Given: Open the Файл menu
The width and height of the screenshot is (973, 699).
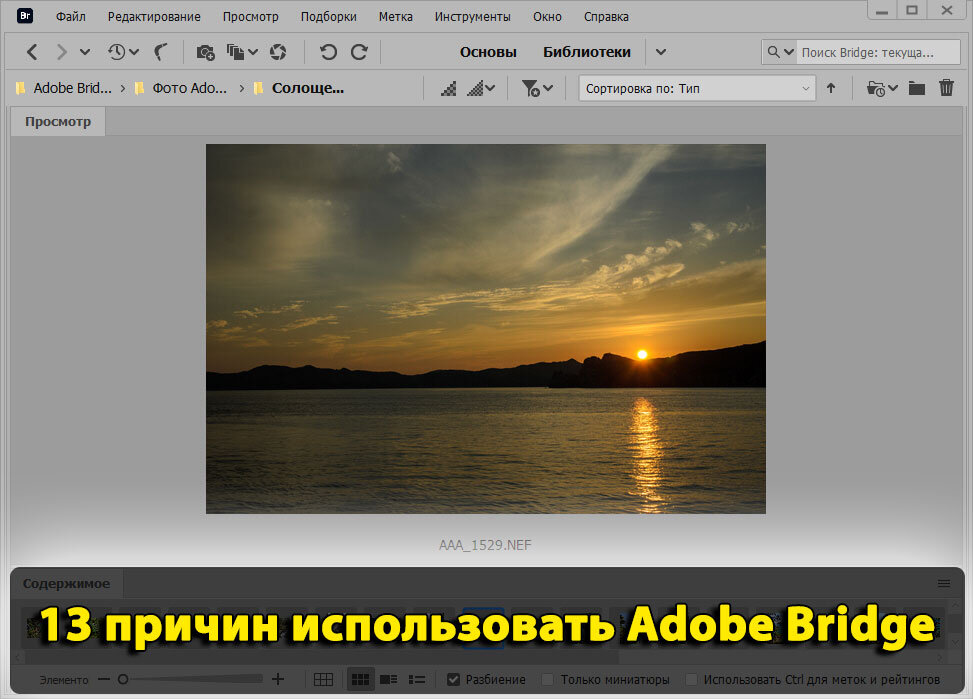Looking at the screenshot, I should click(x=70, y=17).
